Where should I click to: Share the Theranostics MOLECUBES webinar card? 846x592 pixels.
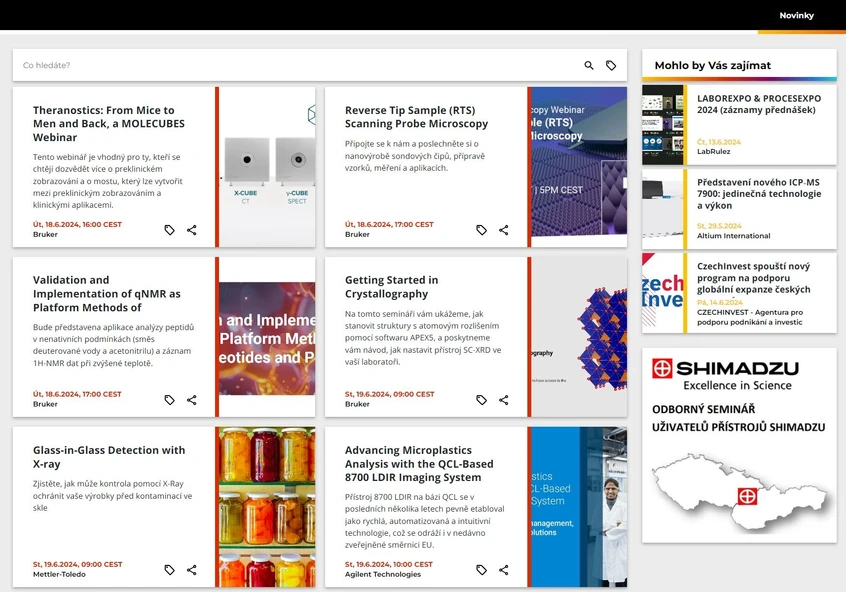coord(192,230)
